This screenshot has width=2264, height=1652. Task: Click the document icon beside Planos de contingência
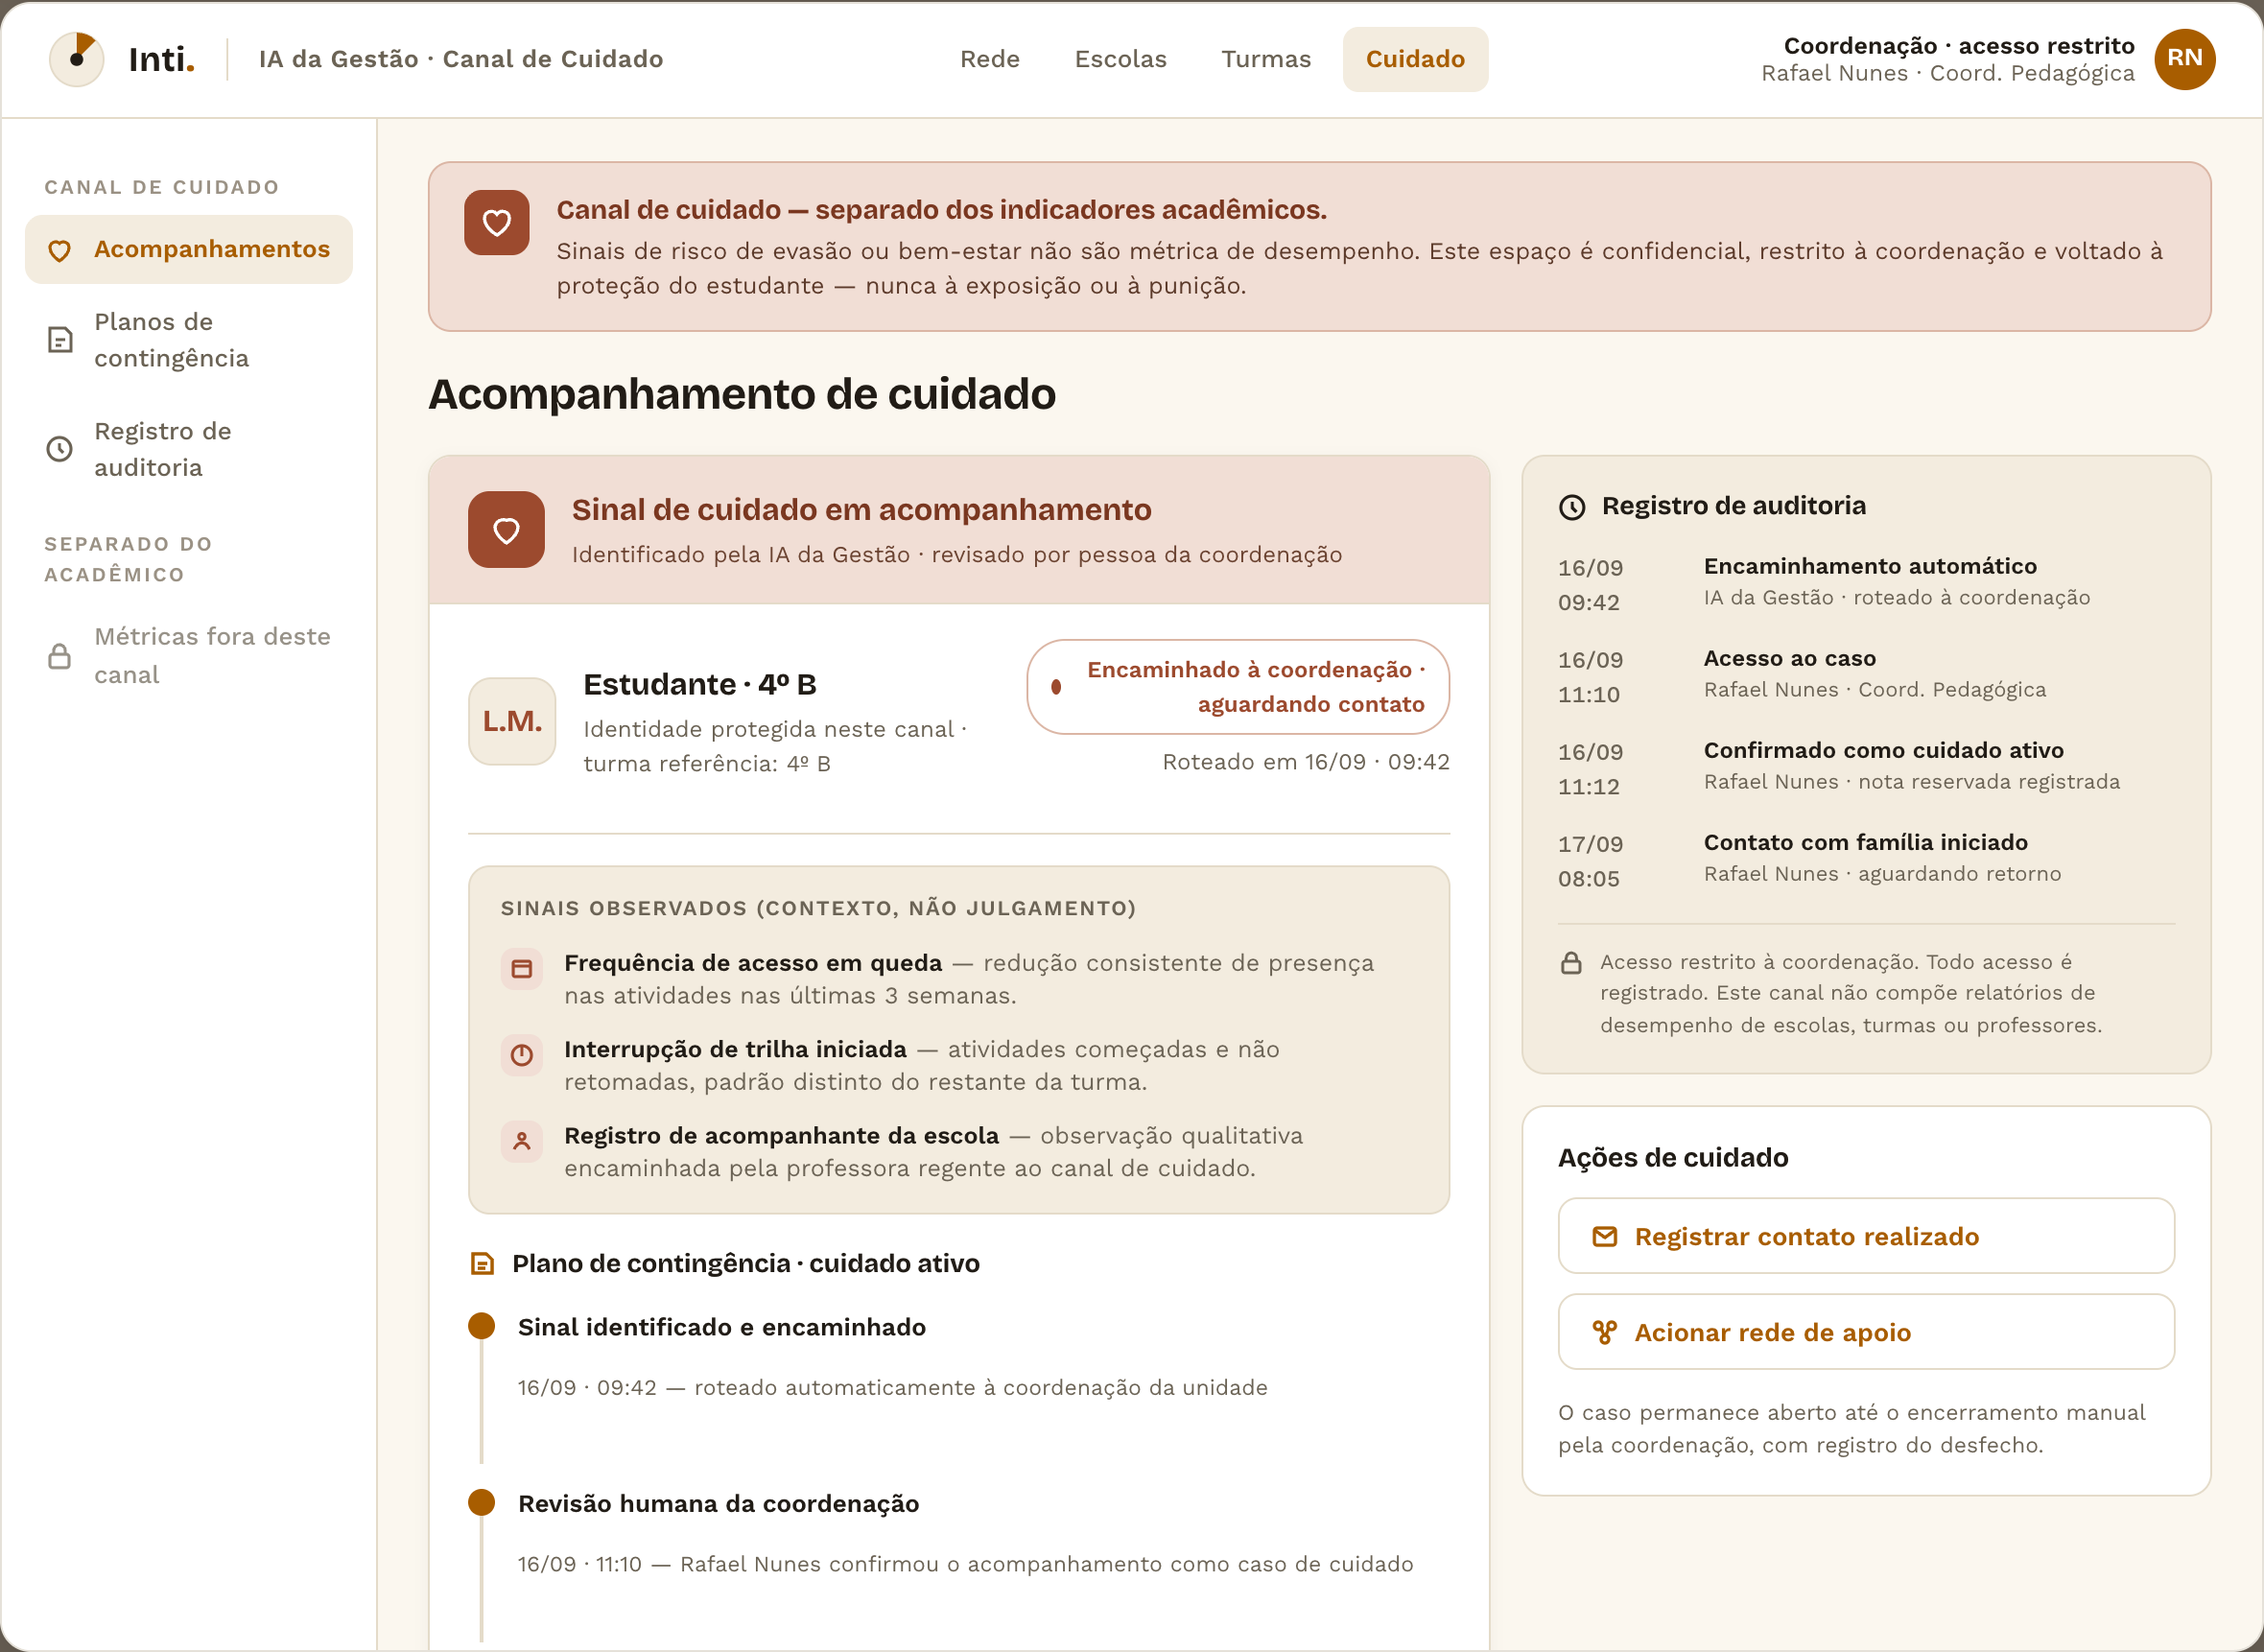(60, 340)
